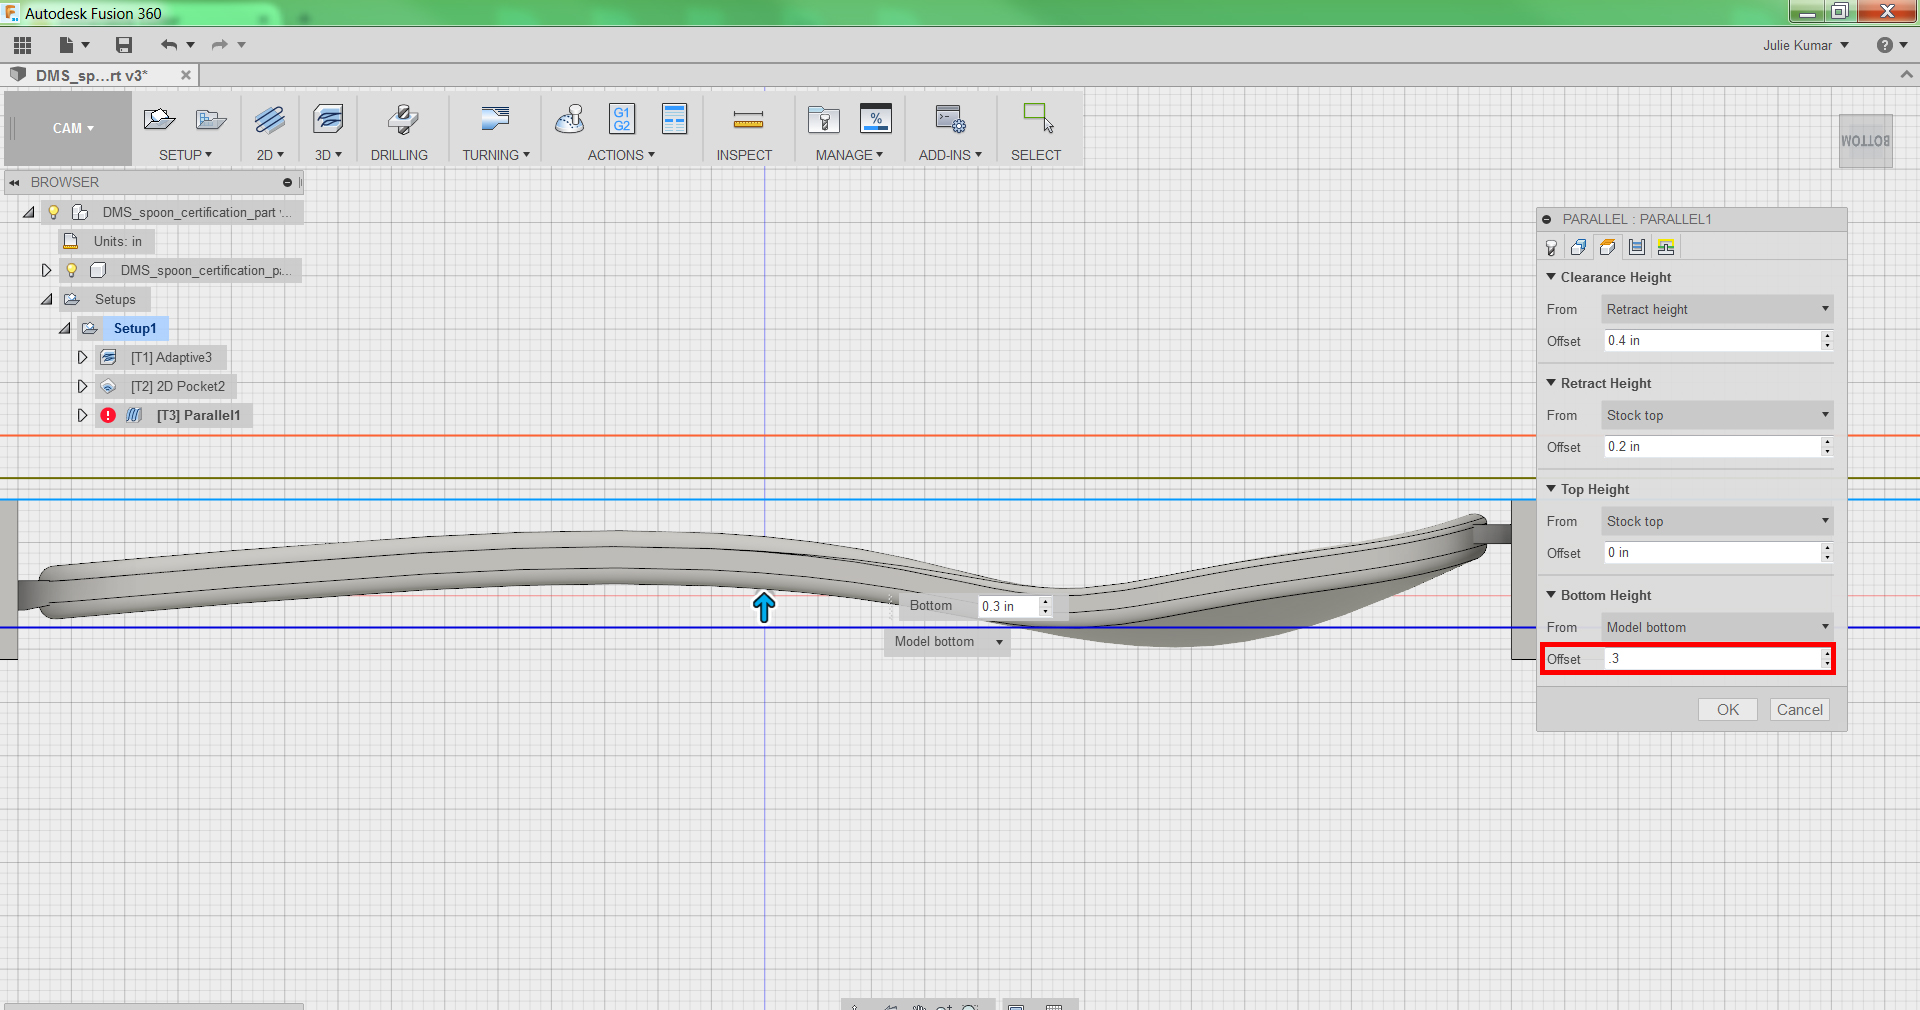Screen dimensions: 1920x1010
Task: Open the setup sheet icon
Action: (675, 119)
